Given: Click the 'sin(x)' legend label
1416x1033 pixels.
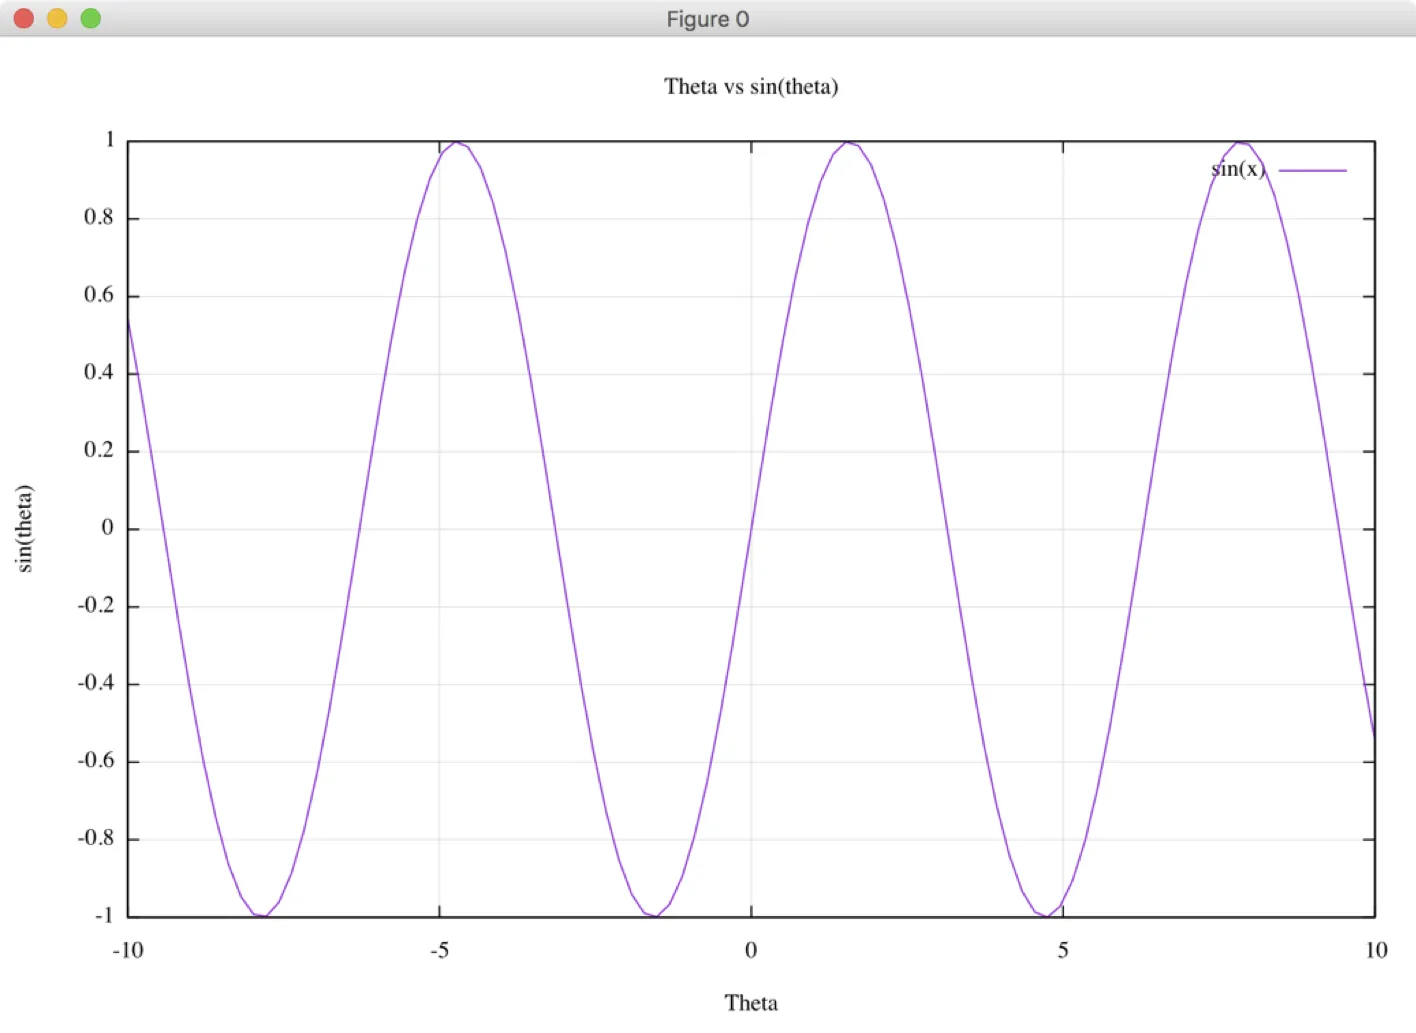Looking at the screenshot, I should click(1238, 169).
